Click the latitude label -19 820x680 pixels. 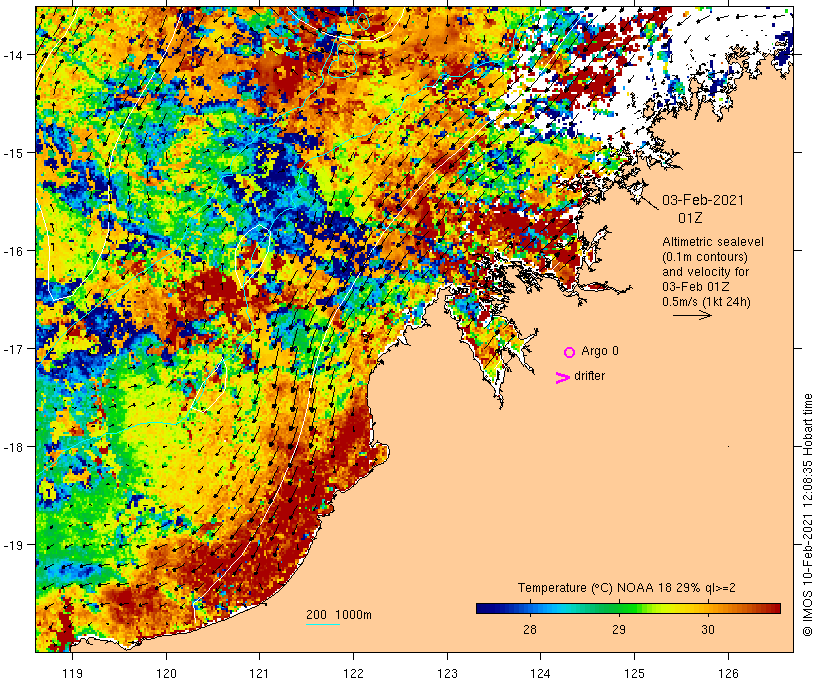point(12,545)
